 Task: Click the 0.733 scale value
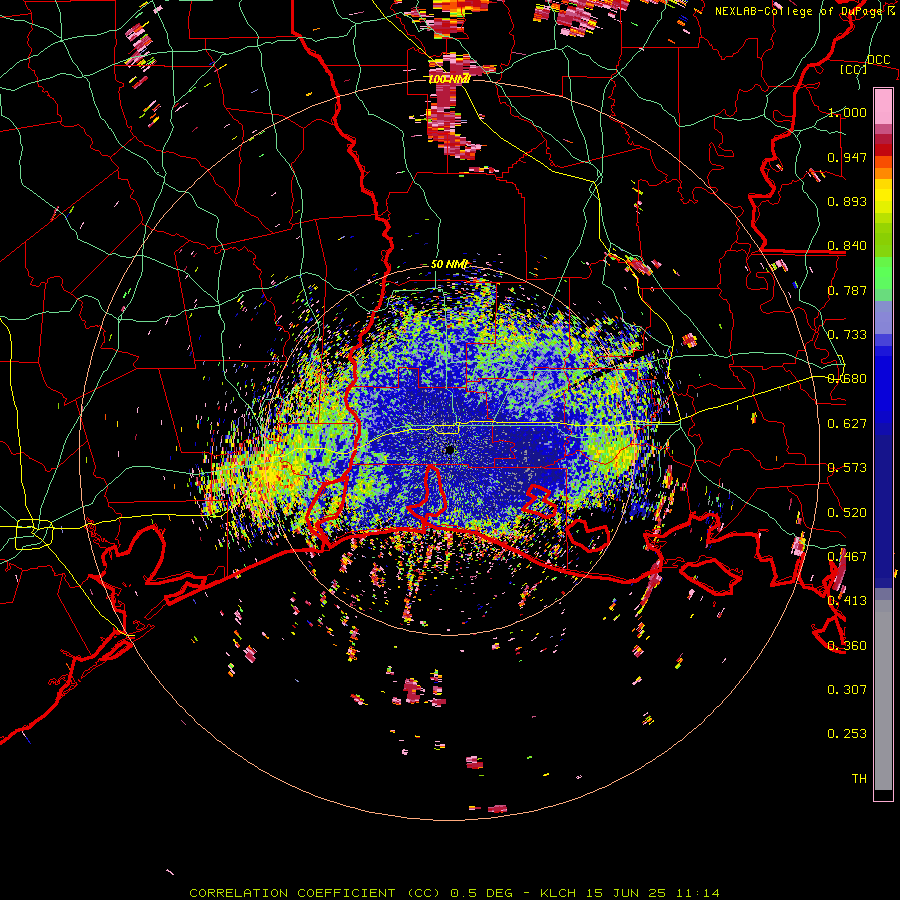click(x=847, y=335)
